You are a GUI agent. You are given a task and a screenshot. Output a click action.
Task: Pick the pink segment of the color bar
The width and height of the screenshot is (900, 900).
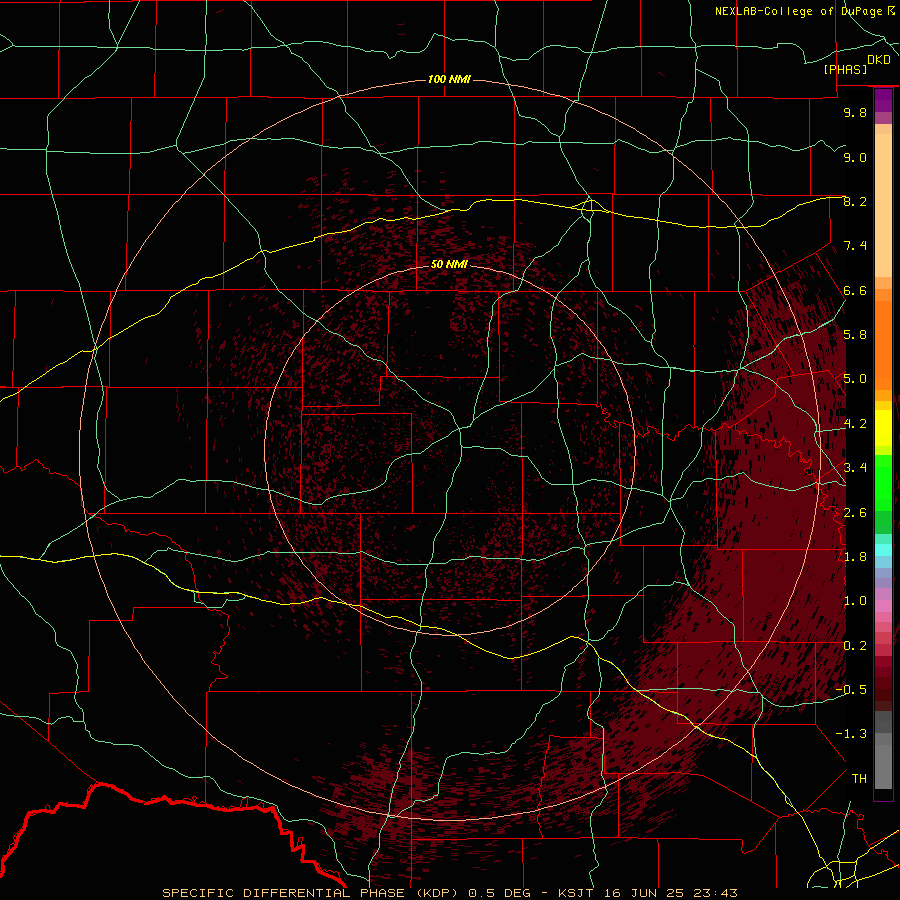click(883, 606)
